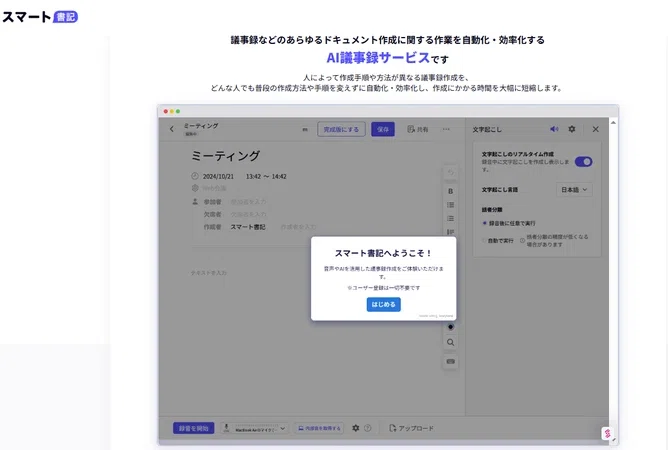The width and height of the screenshot is (668, 450).
Task: Expand the 日本語 language dropdown
Action: coord(574,190)
